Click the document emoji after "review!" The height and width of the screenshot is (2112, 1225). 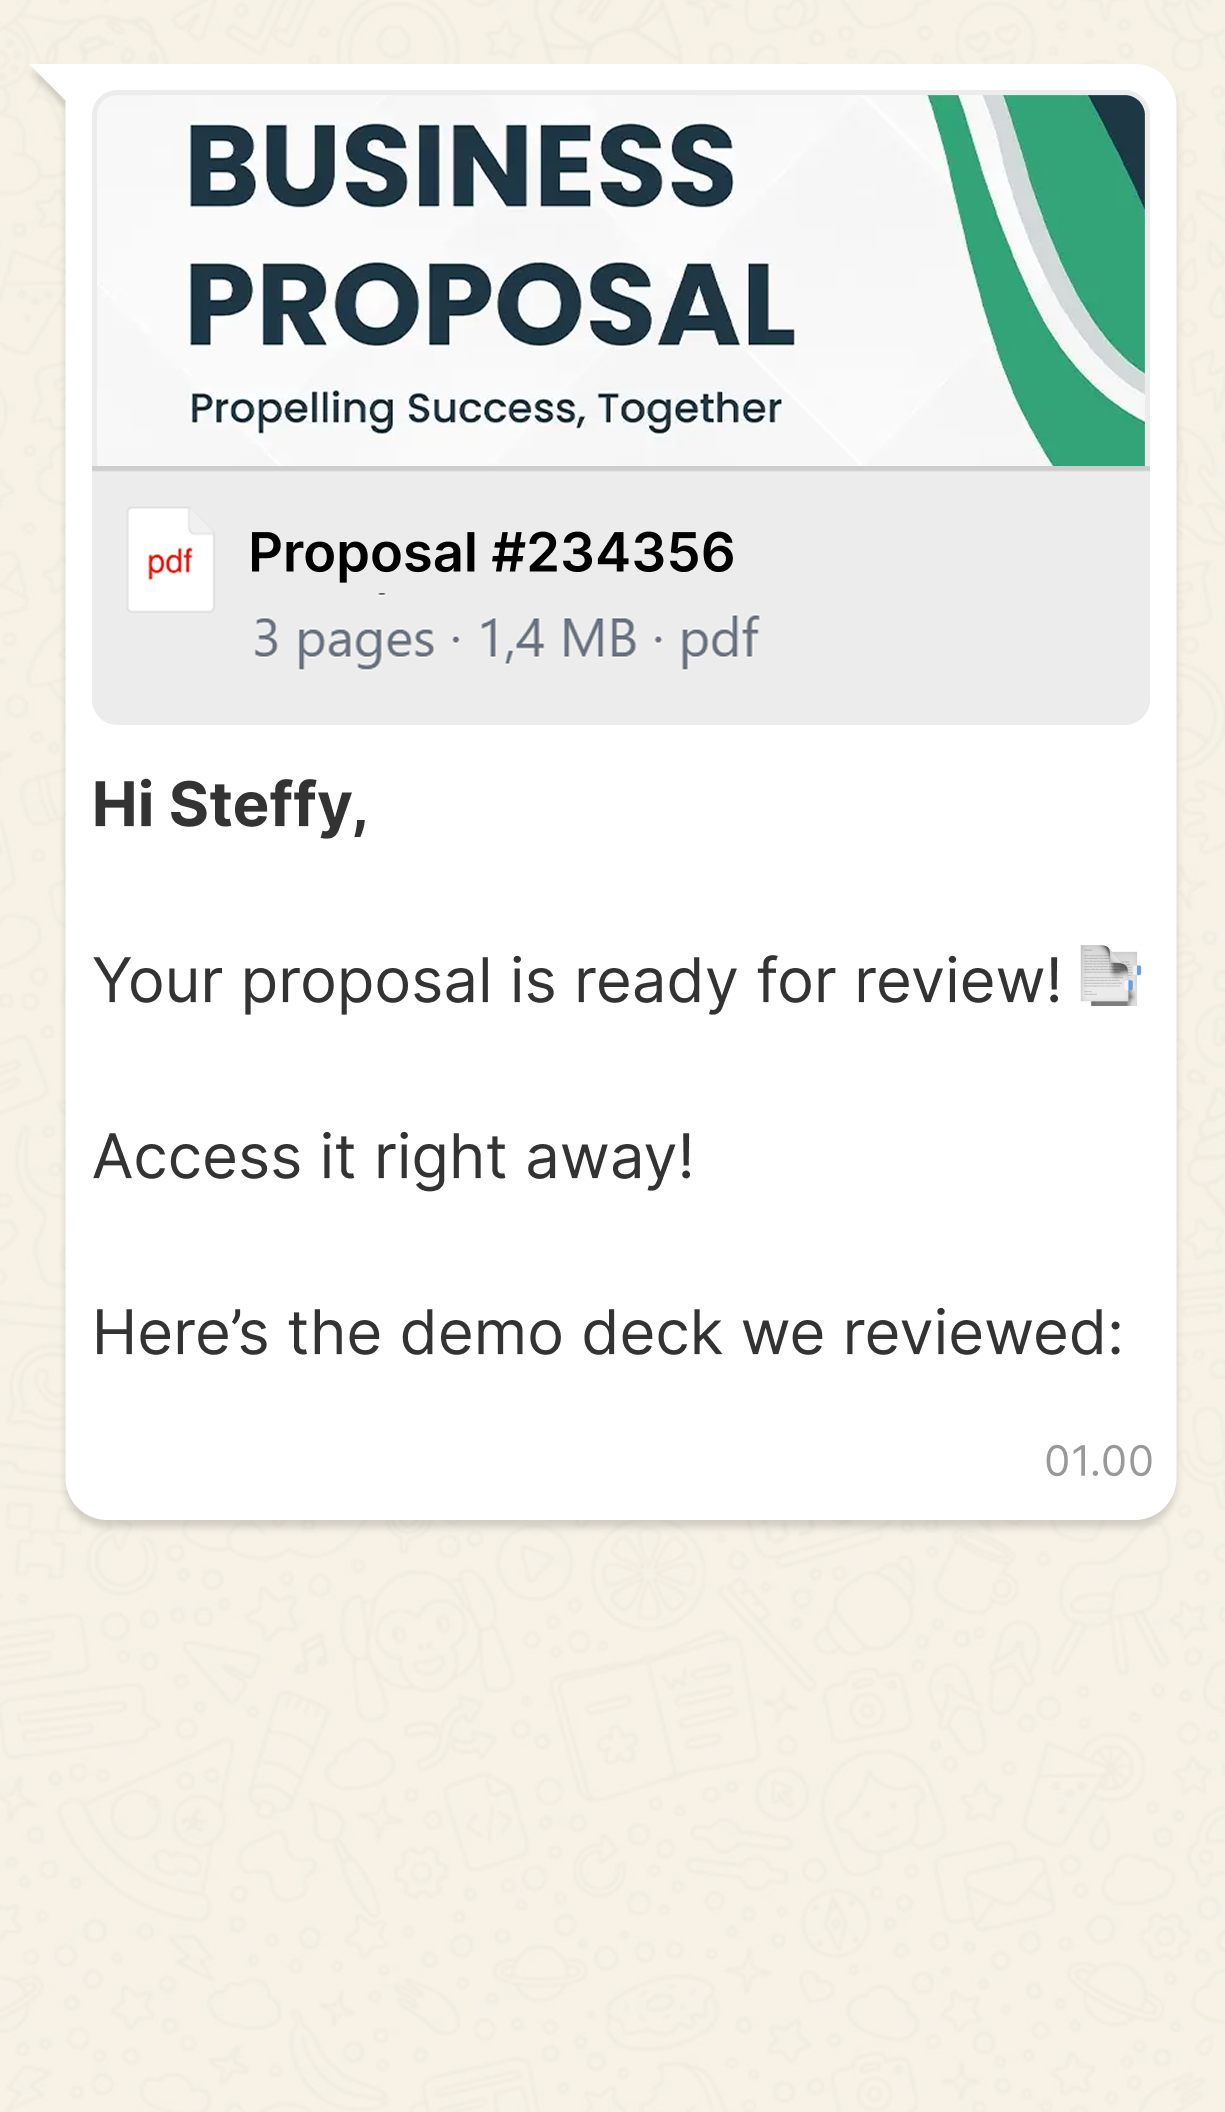point(1110,976)
